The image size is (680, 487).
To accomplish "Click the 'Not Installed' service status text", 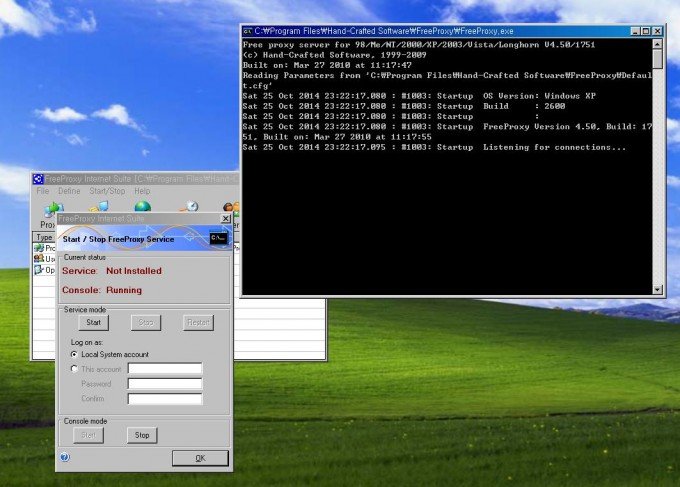I will [134, 271].
